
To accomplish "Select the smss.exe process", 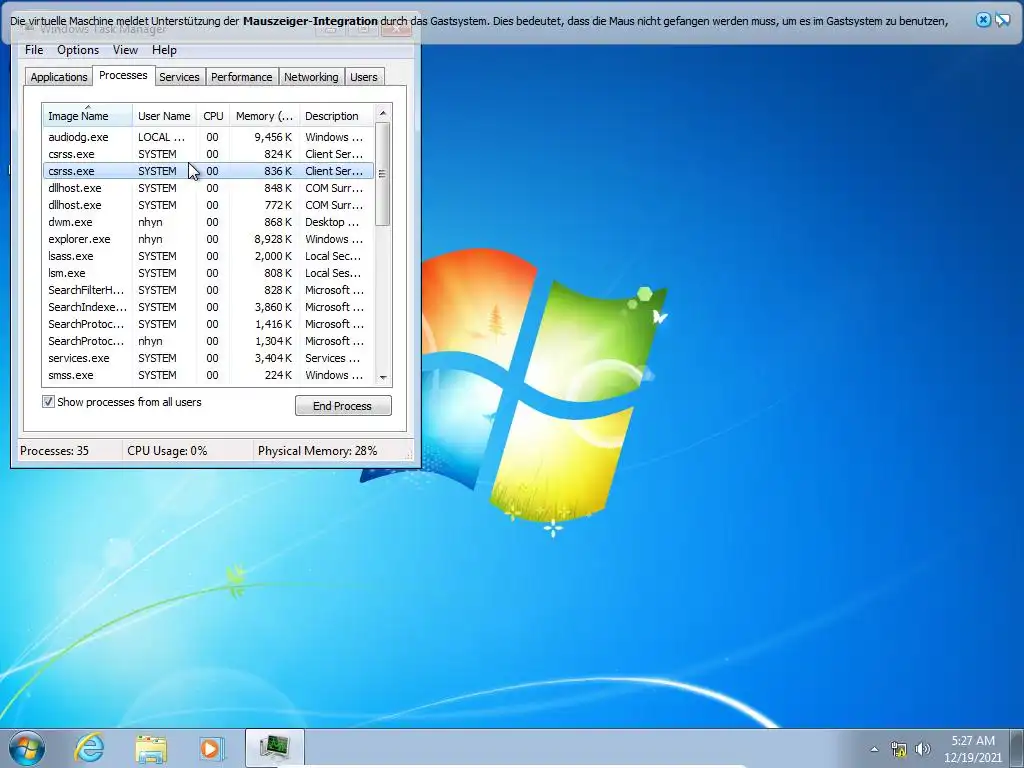I will (208, 375).
